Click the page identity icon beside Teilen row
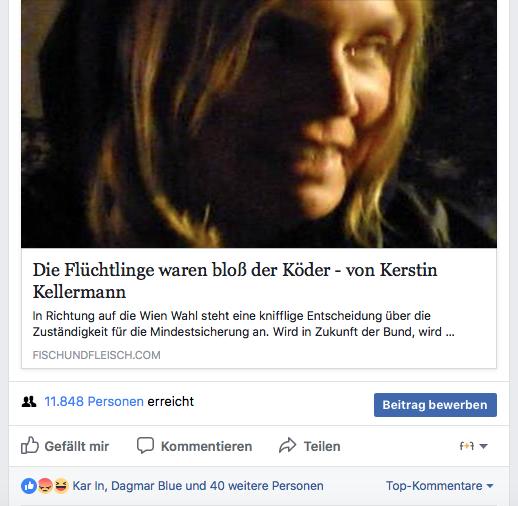Viewport: 518px width, 506px height. coord(467,446)
